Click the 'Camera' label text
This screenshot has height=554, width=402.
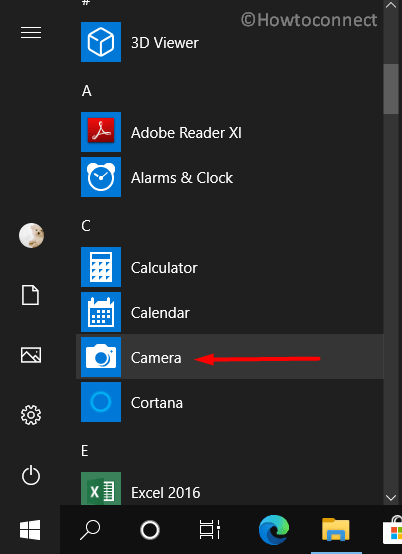pyautogui.click(x=156, y=358)
